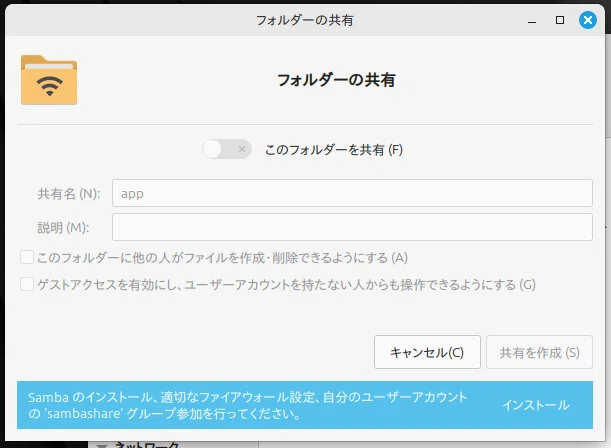
Task: Click into the 説明 description field
Action: pyautogui.click(x=352, y=227)
